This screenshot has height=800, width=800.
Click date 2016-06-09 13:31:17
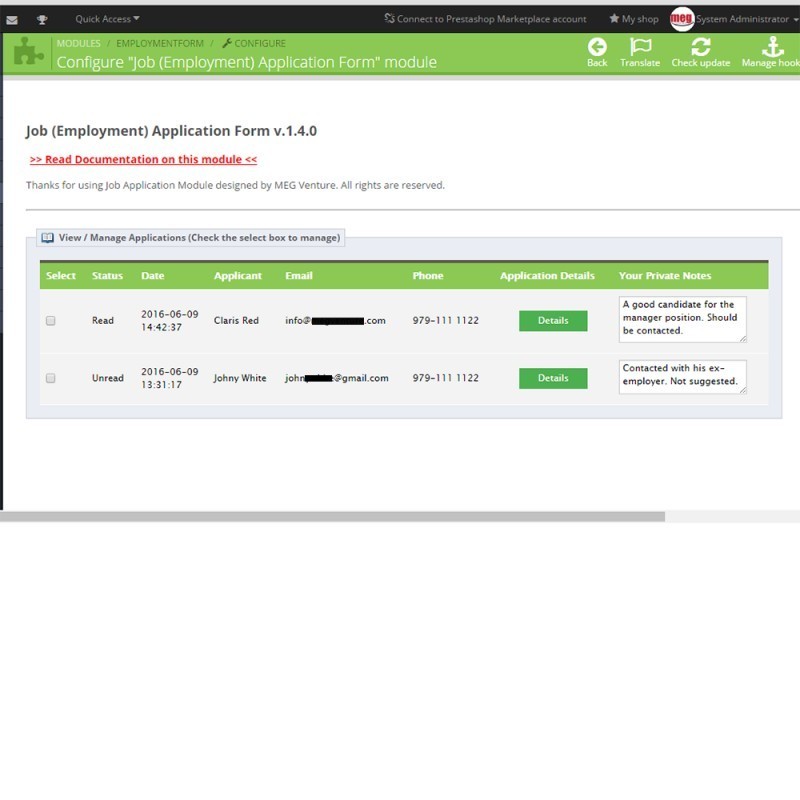tap(169, 378)
